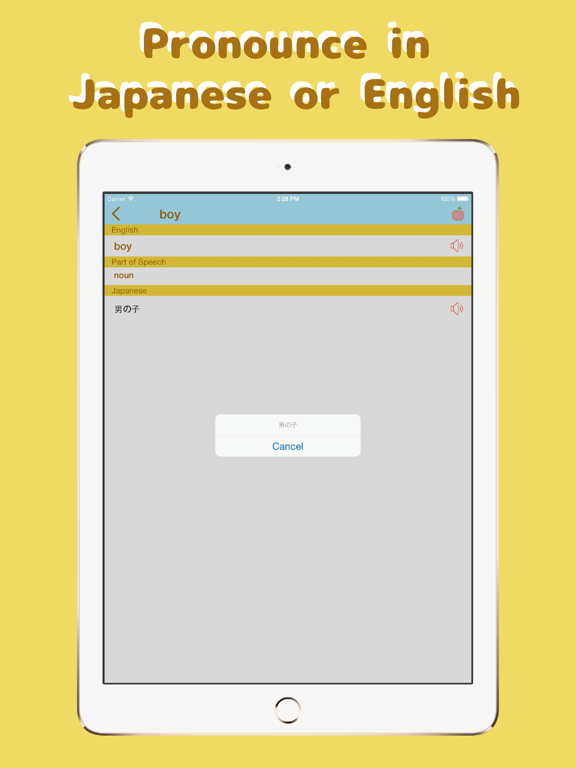Tap the iPad home button
576x768 pixels.
click(x=288, y=710)
